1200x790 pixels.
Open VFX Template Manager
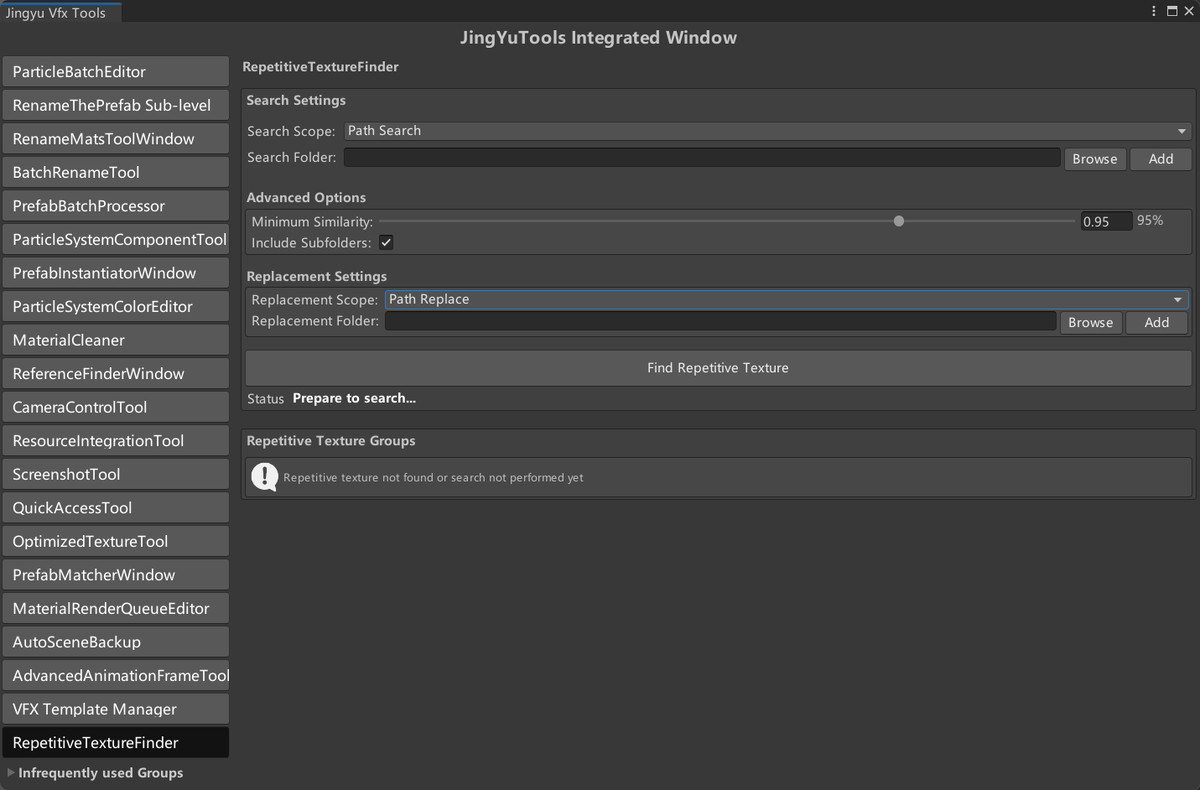[x=115, y=709]
